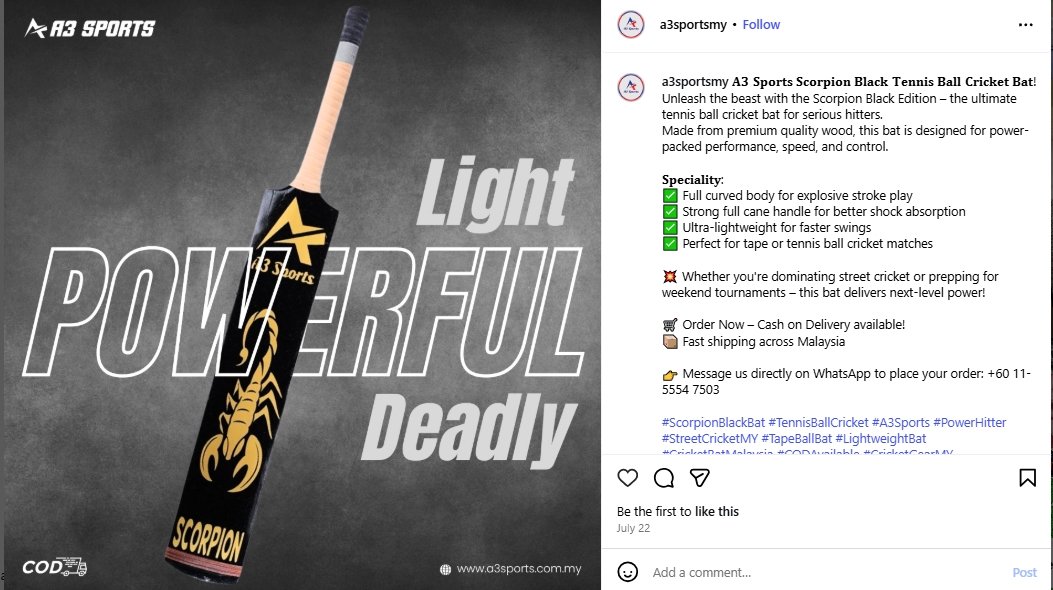Follow the a3sportsmy account

(761, 24)
